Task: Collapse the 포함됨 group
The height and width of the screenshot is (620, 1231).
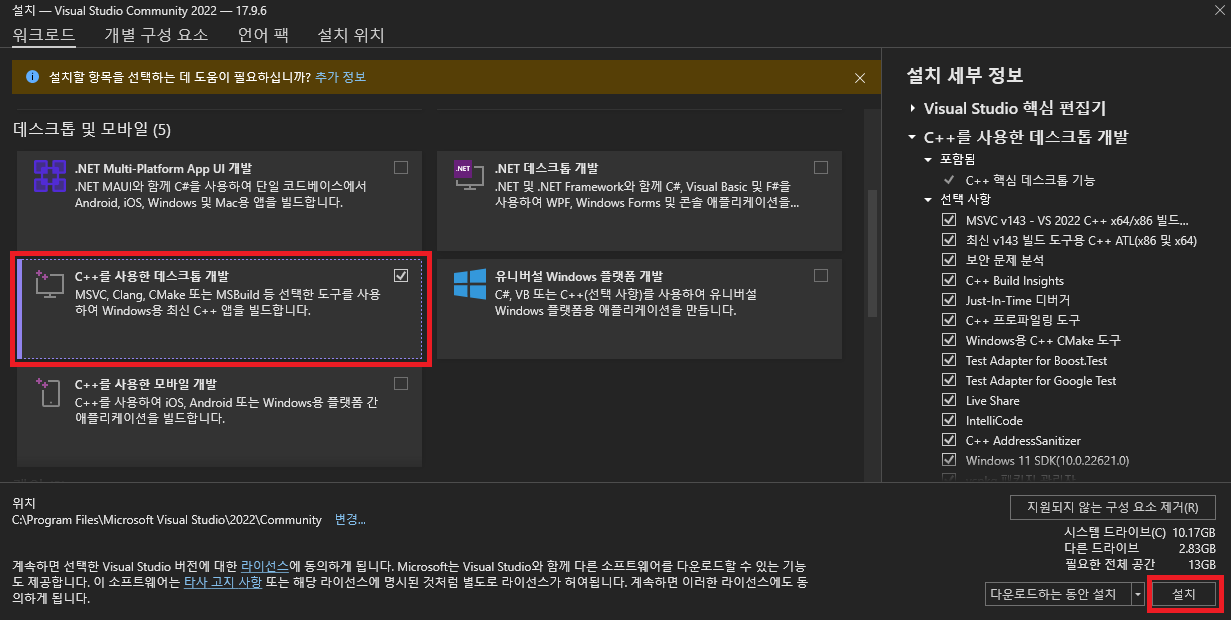Action: [929, 160]
